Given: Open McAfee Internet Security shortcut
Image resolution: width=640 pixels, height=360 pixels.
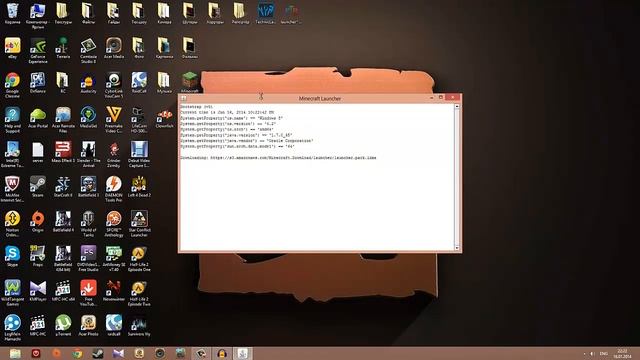Looking at the screenshot, I should (13, 189).
